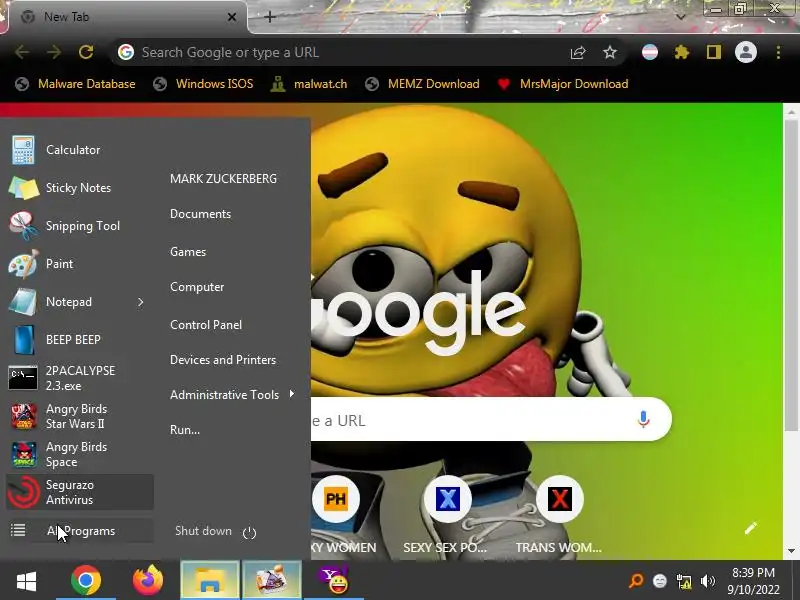Open the taskbar photo app icon
Image resolution: width=800 pixels, height=600 pixels.
(x=272, y=581)
